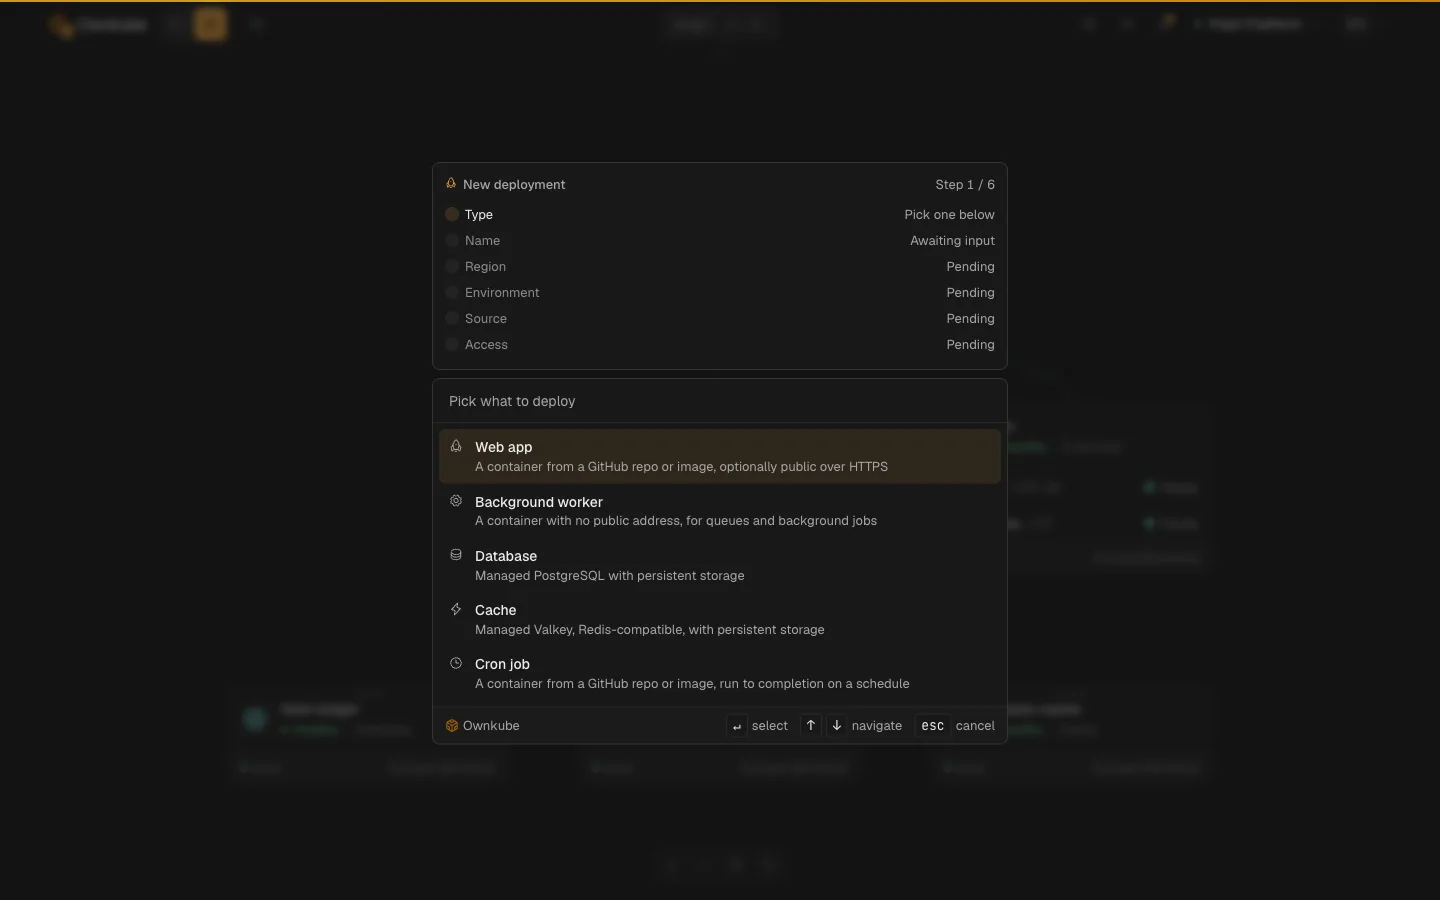
Task: Click the up arrow navigate key
Action: [811, 726]
